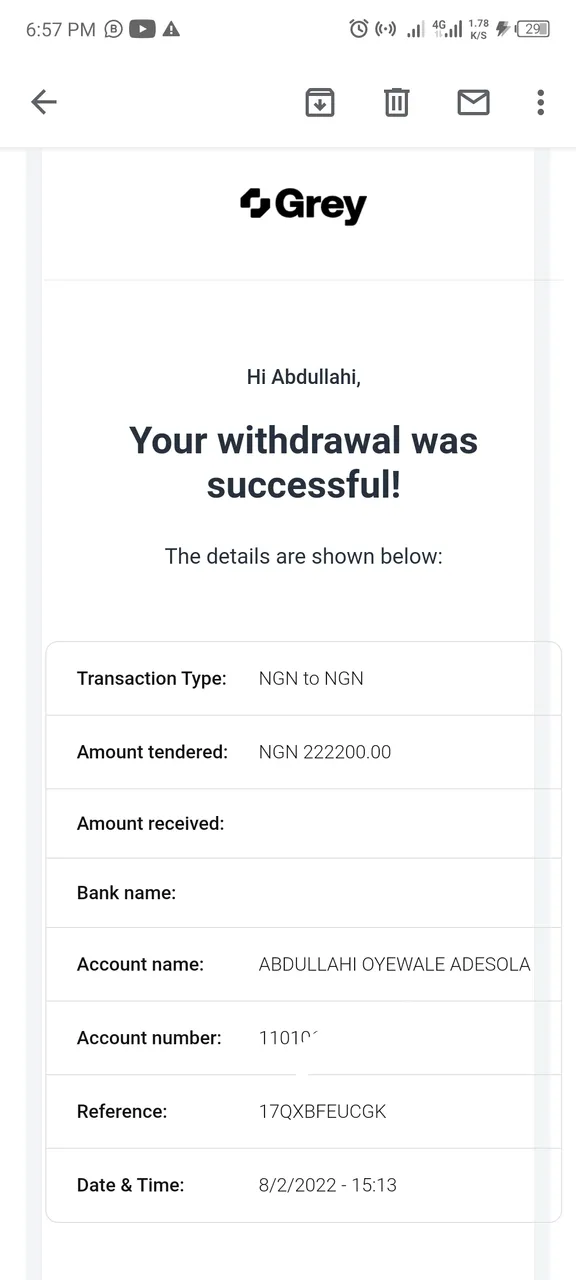The height and width of the screenshot is (1280, 576).
Task: Select the reference code 17QXBFEUCGK
Action: [x=322, y=1111]
